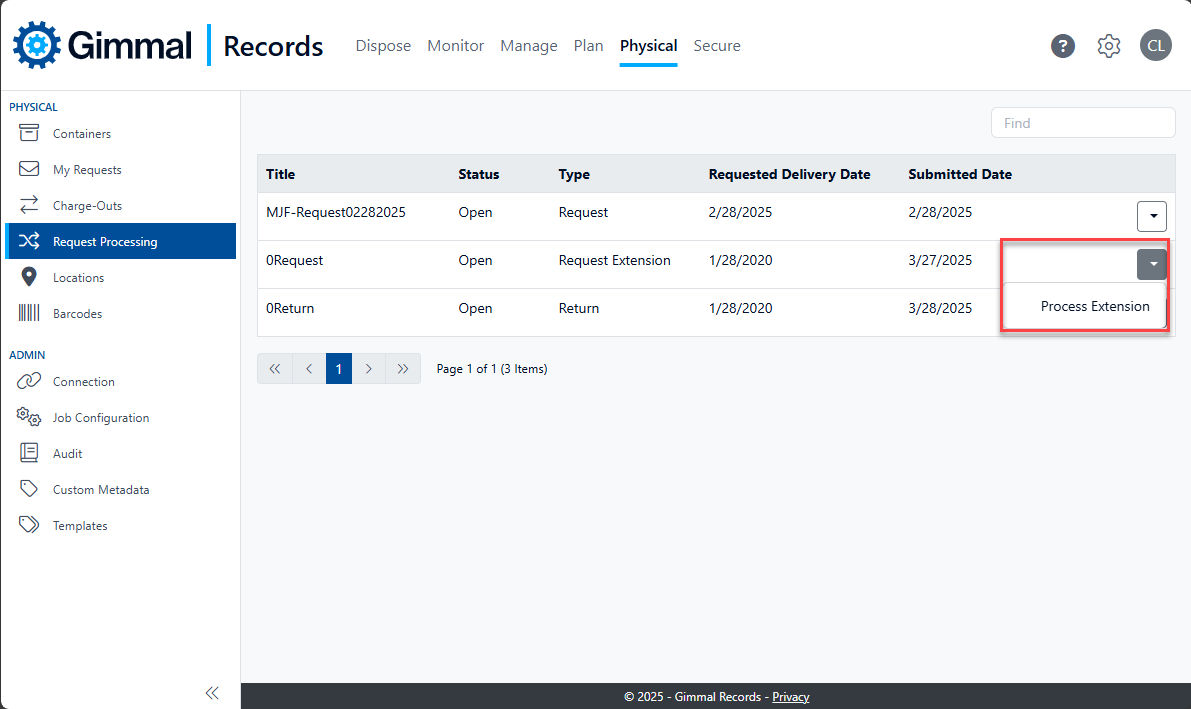Open the CL user avatar menu
This screenshot has height=709, width=1191.
coord(1156,46)
